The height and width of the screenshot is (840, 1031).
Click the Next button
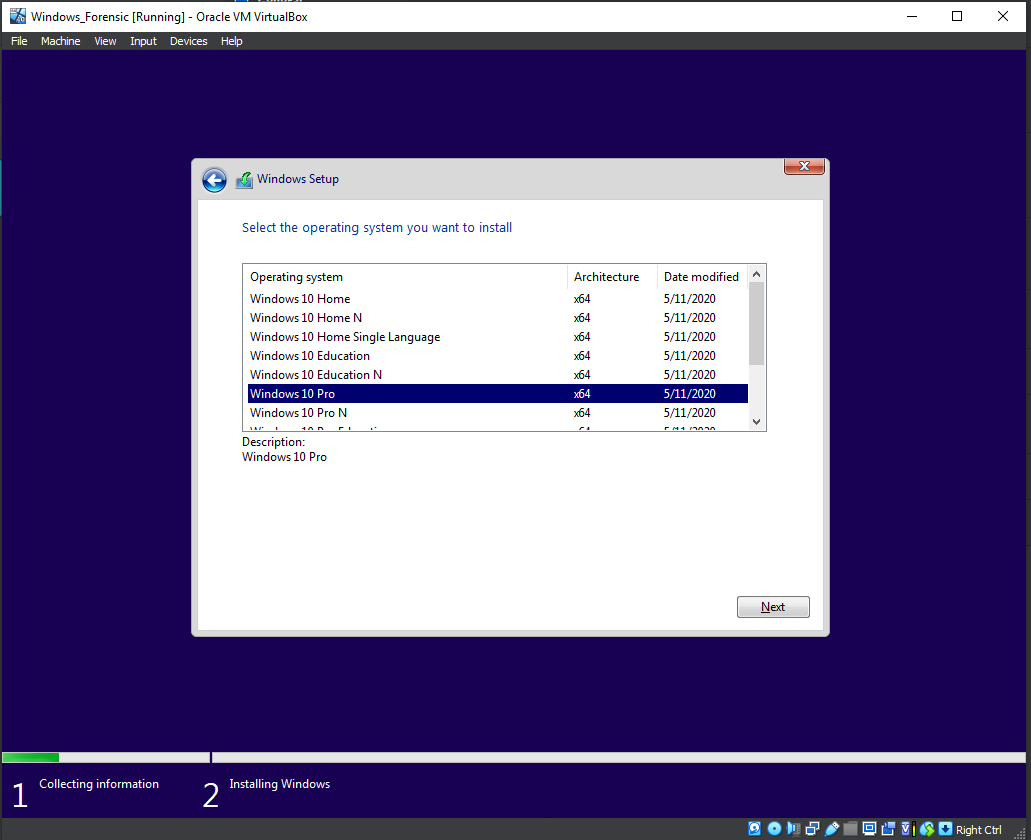773,607
